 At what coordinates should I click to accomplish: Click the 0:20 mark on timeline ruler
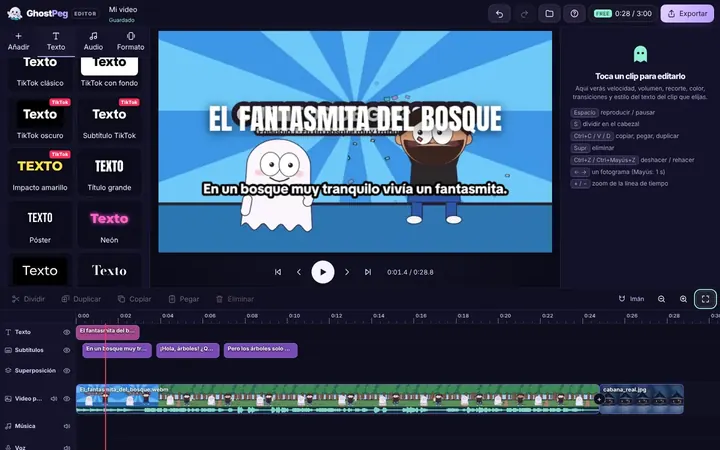point(505,316)
